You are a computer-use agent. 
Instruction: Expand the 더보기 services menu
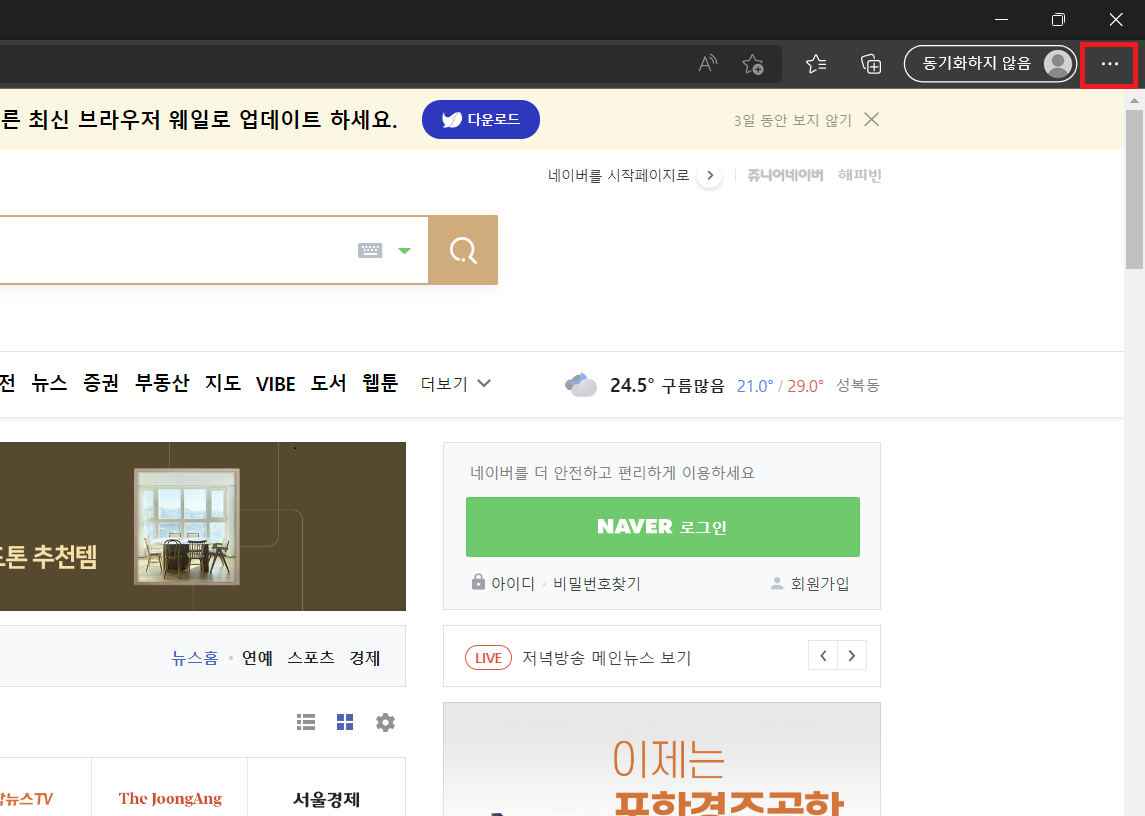pyautogui.click(x=455, y=384)
